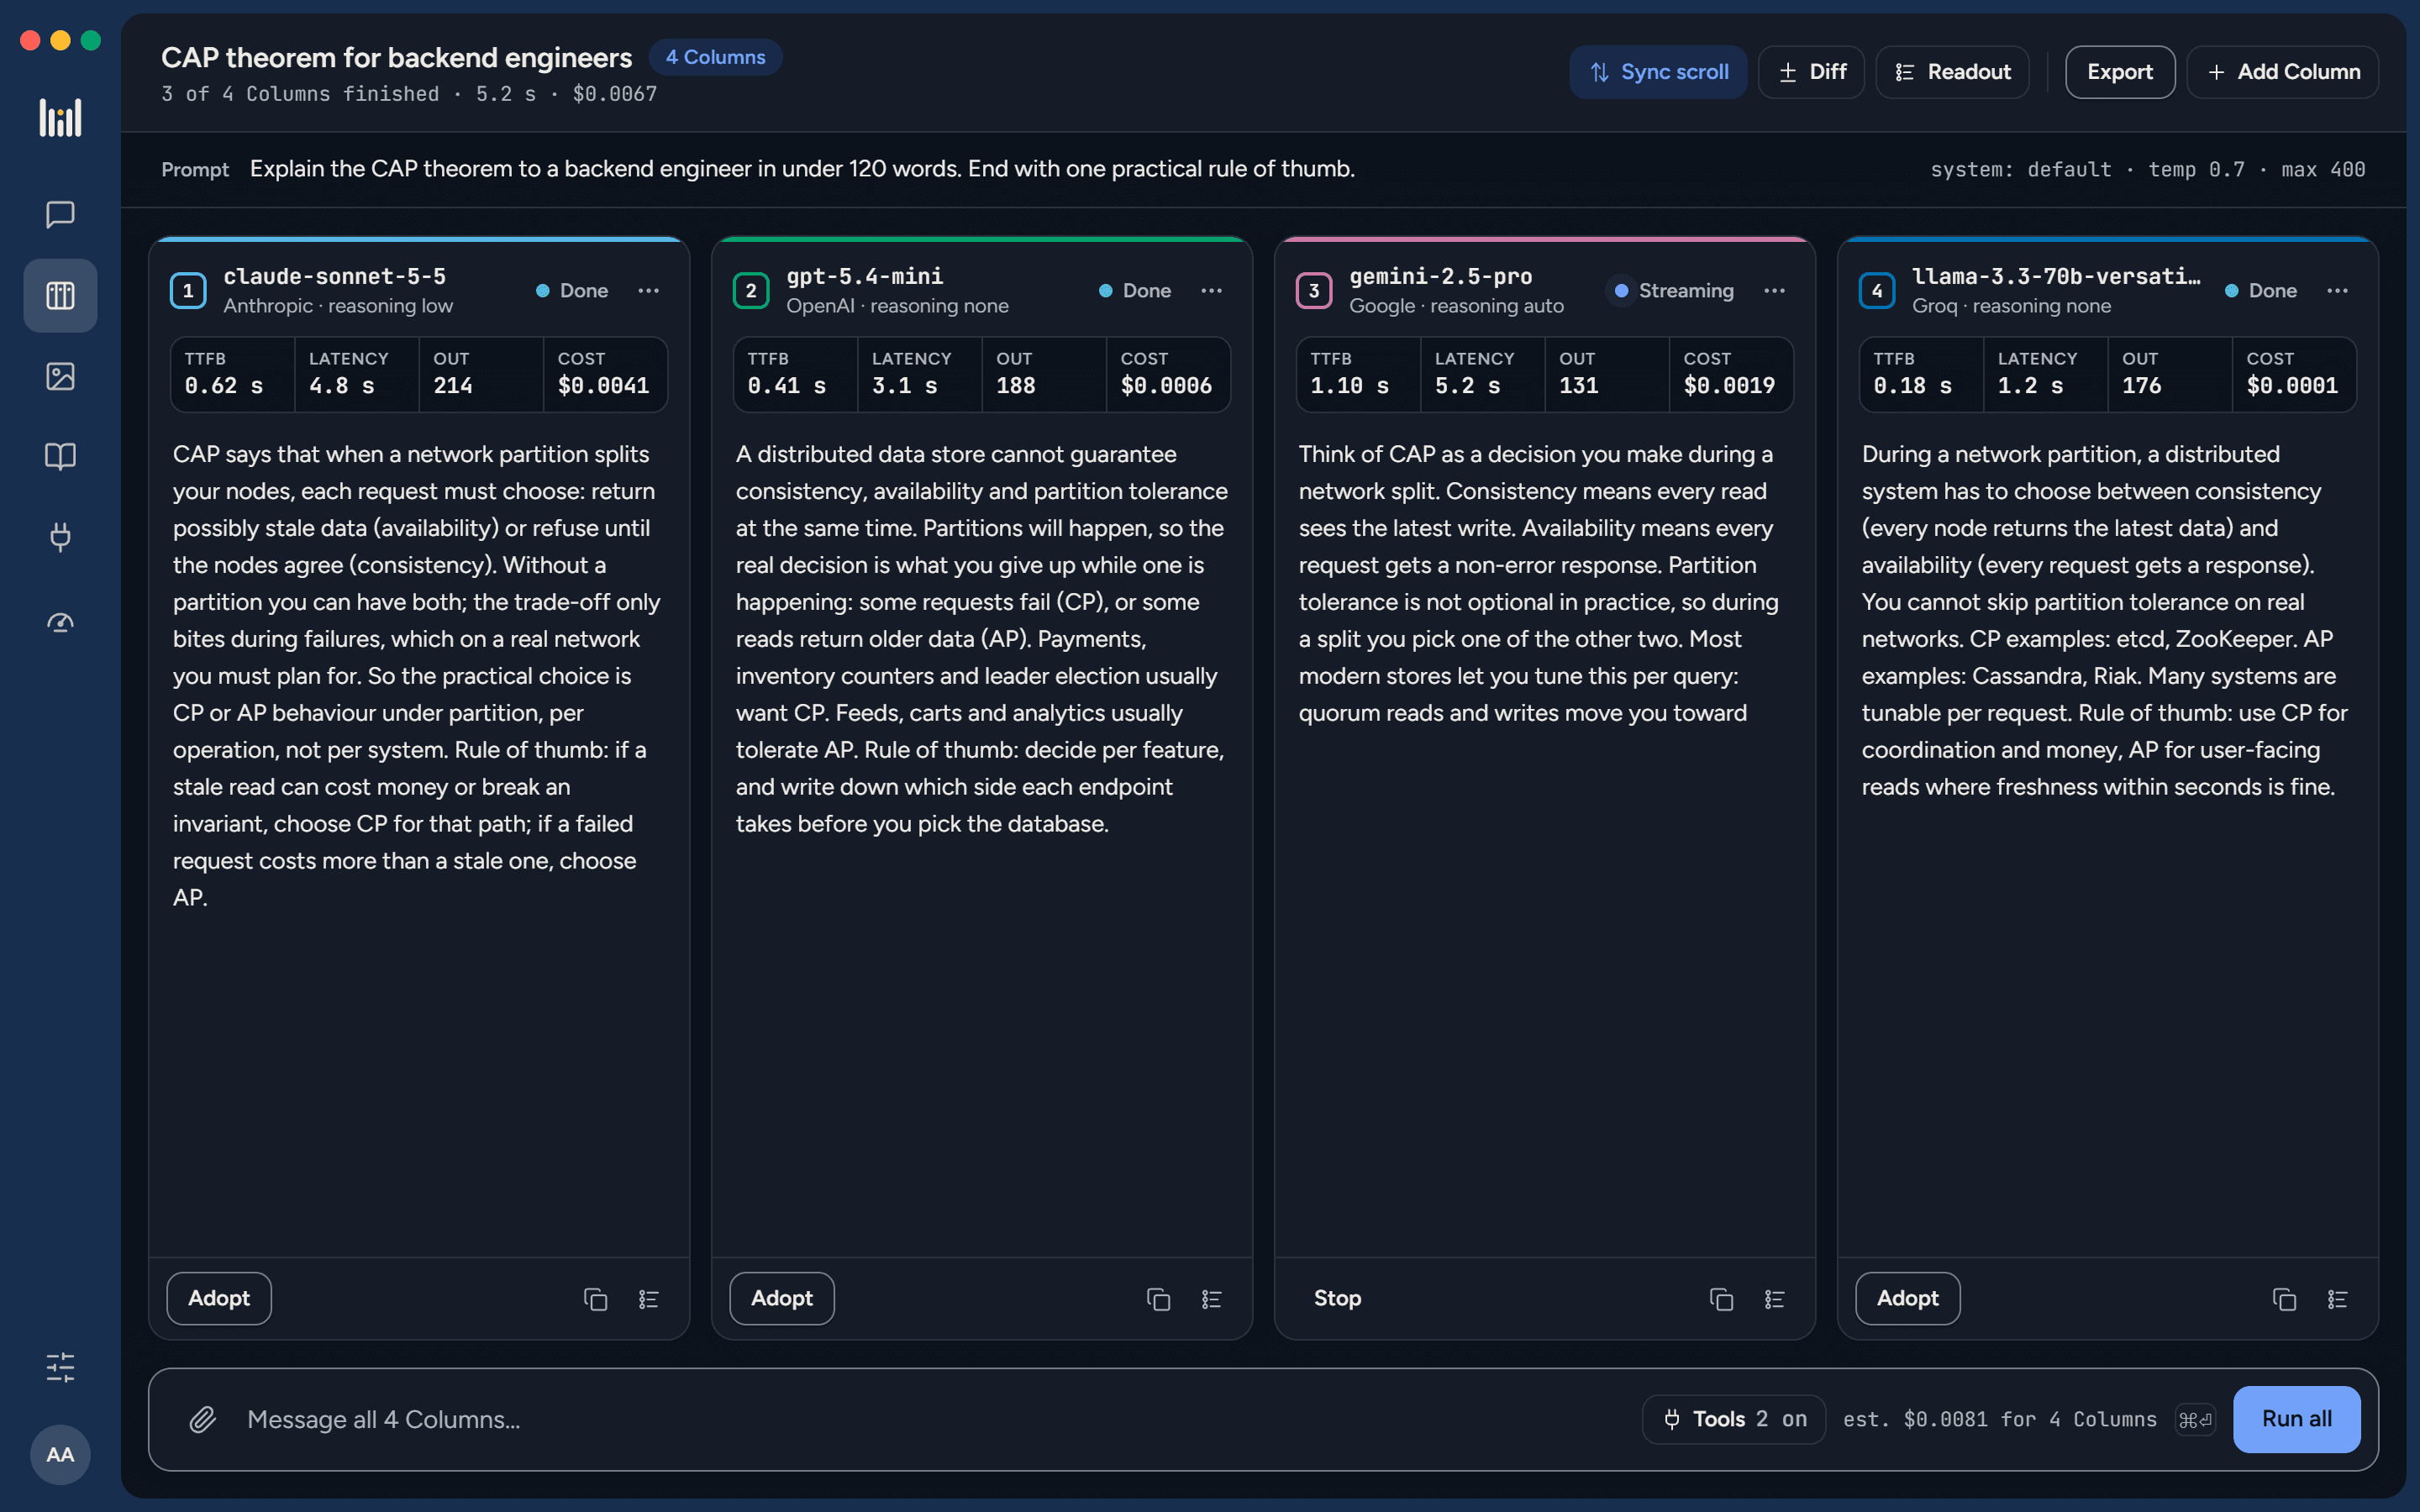
Task: Click the Streaming status on gemini column
Action: pos(1674,291)
